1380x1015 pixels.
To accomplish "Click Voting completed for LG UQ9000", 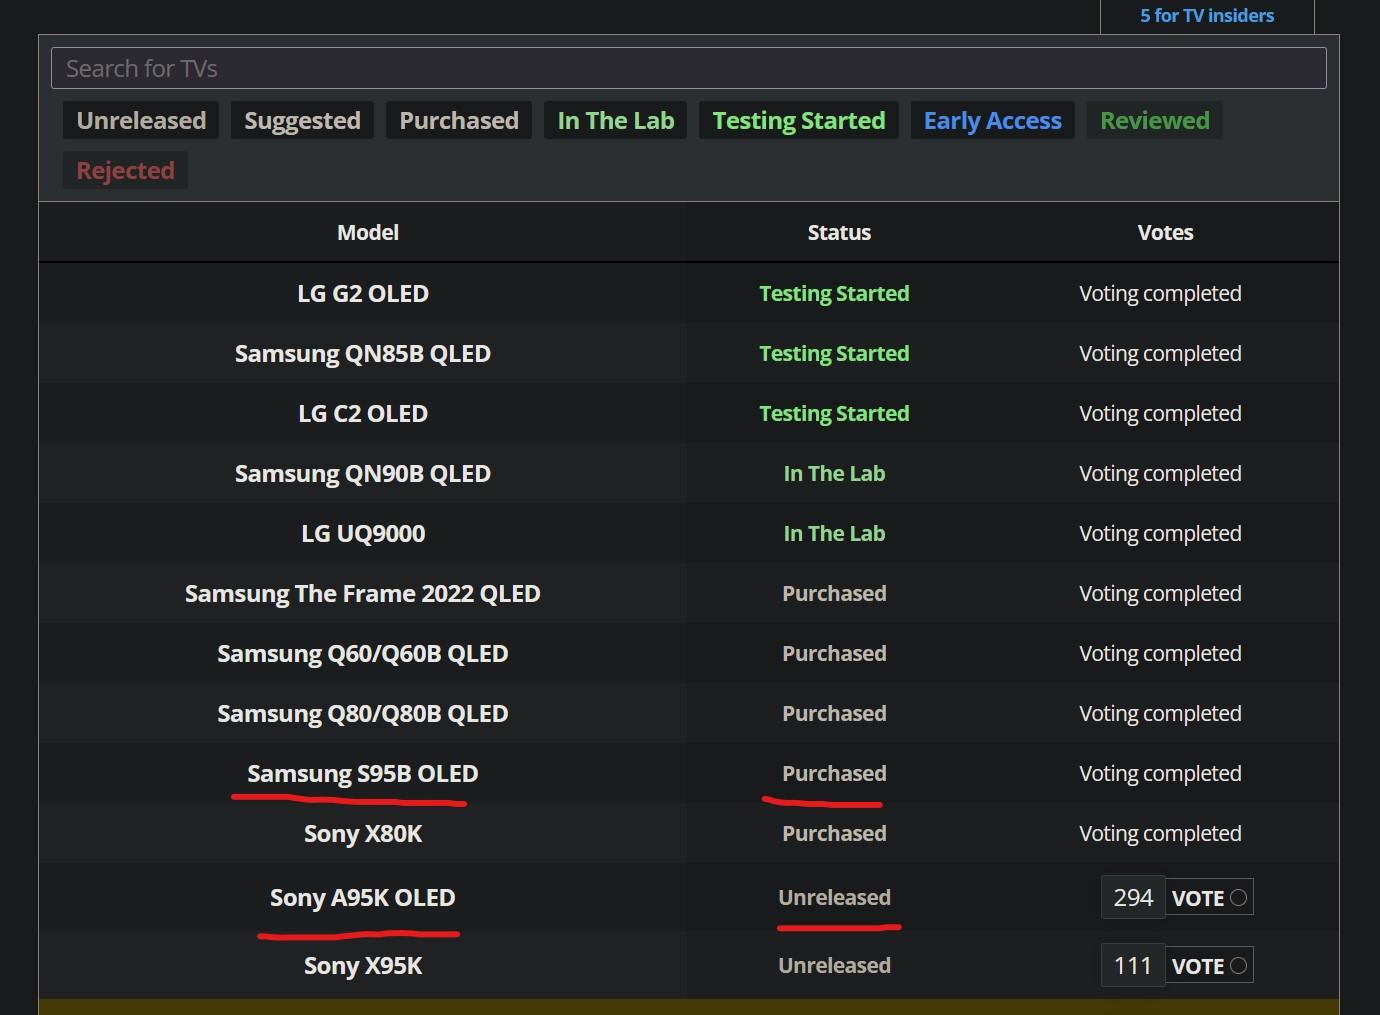I will (x=1160, y=533).
